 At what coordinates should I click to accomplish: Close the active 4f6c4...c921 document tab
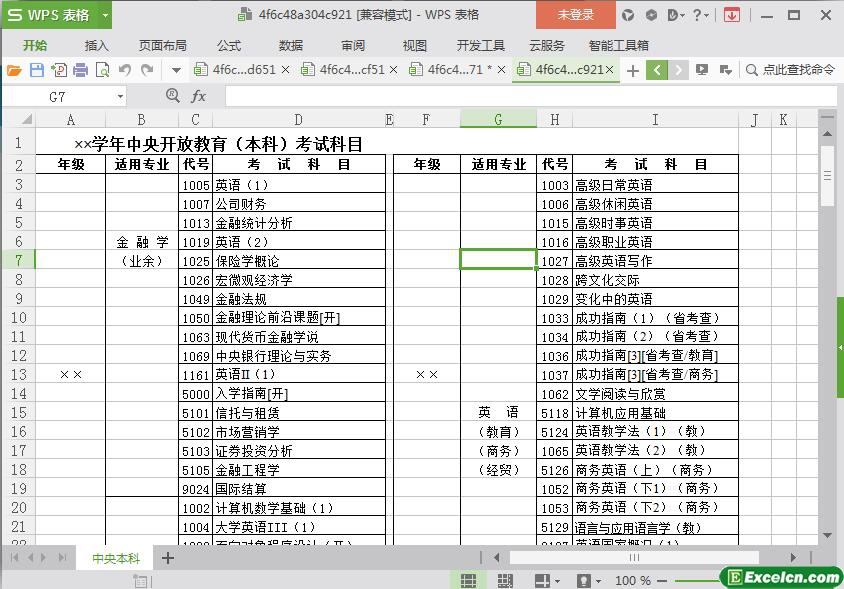pyautogui.click(x=609, y=70)
